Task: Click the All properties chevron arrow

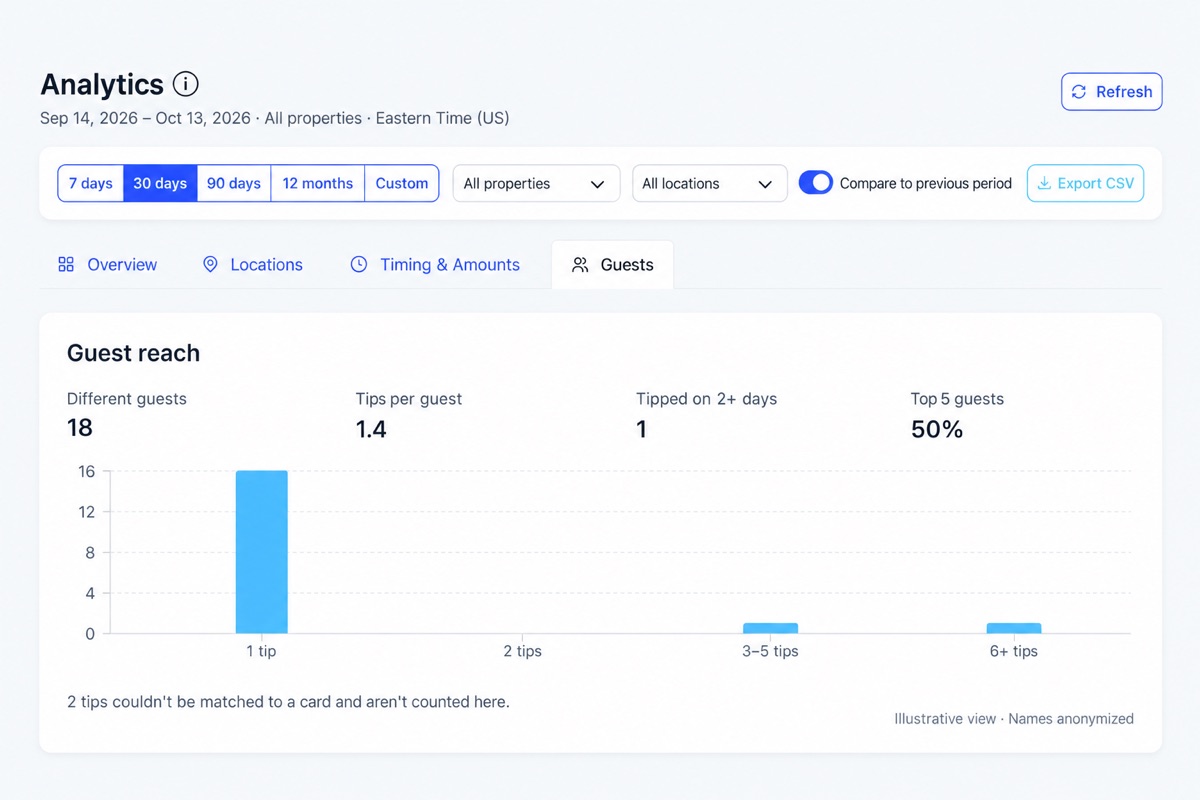Action: click(x=598, y=185)
